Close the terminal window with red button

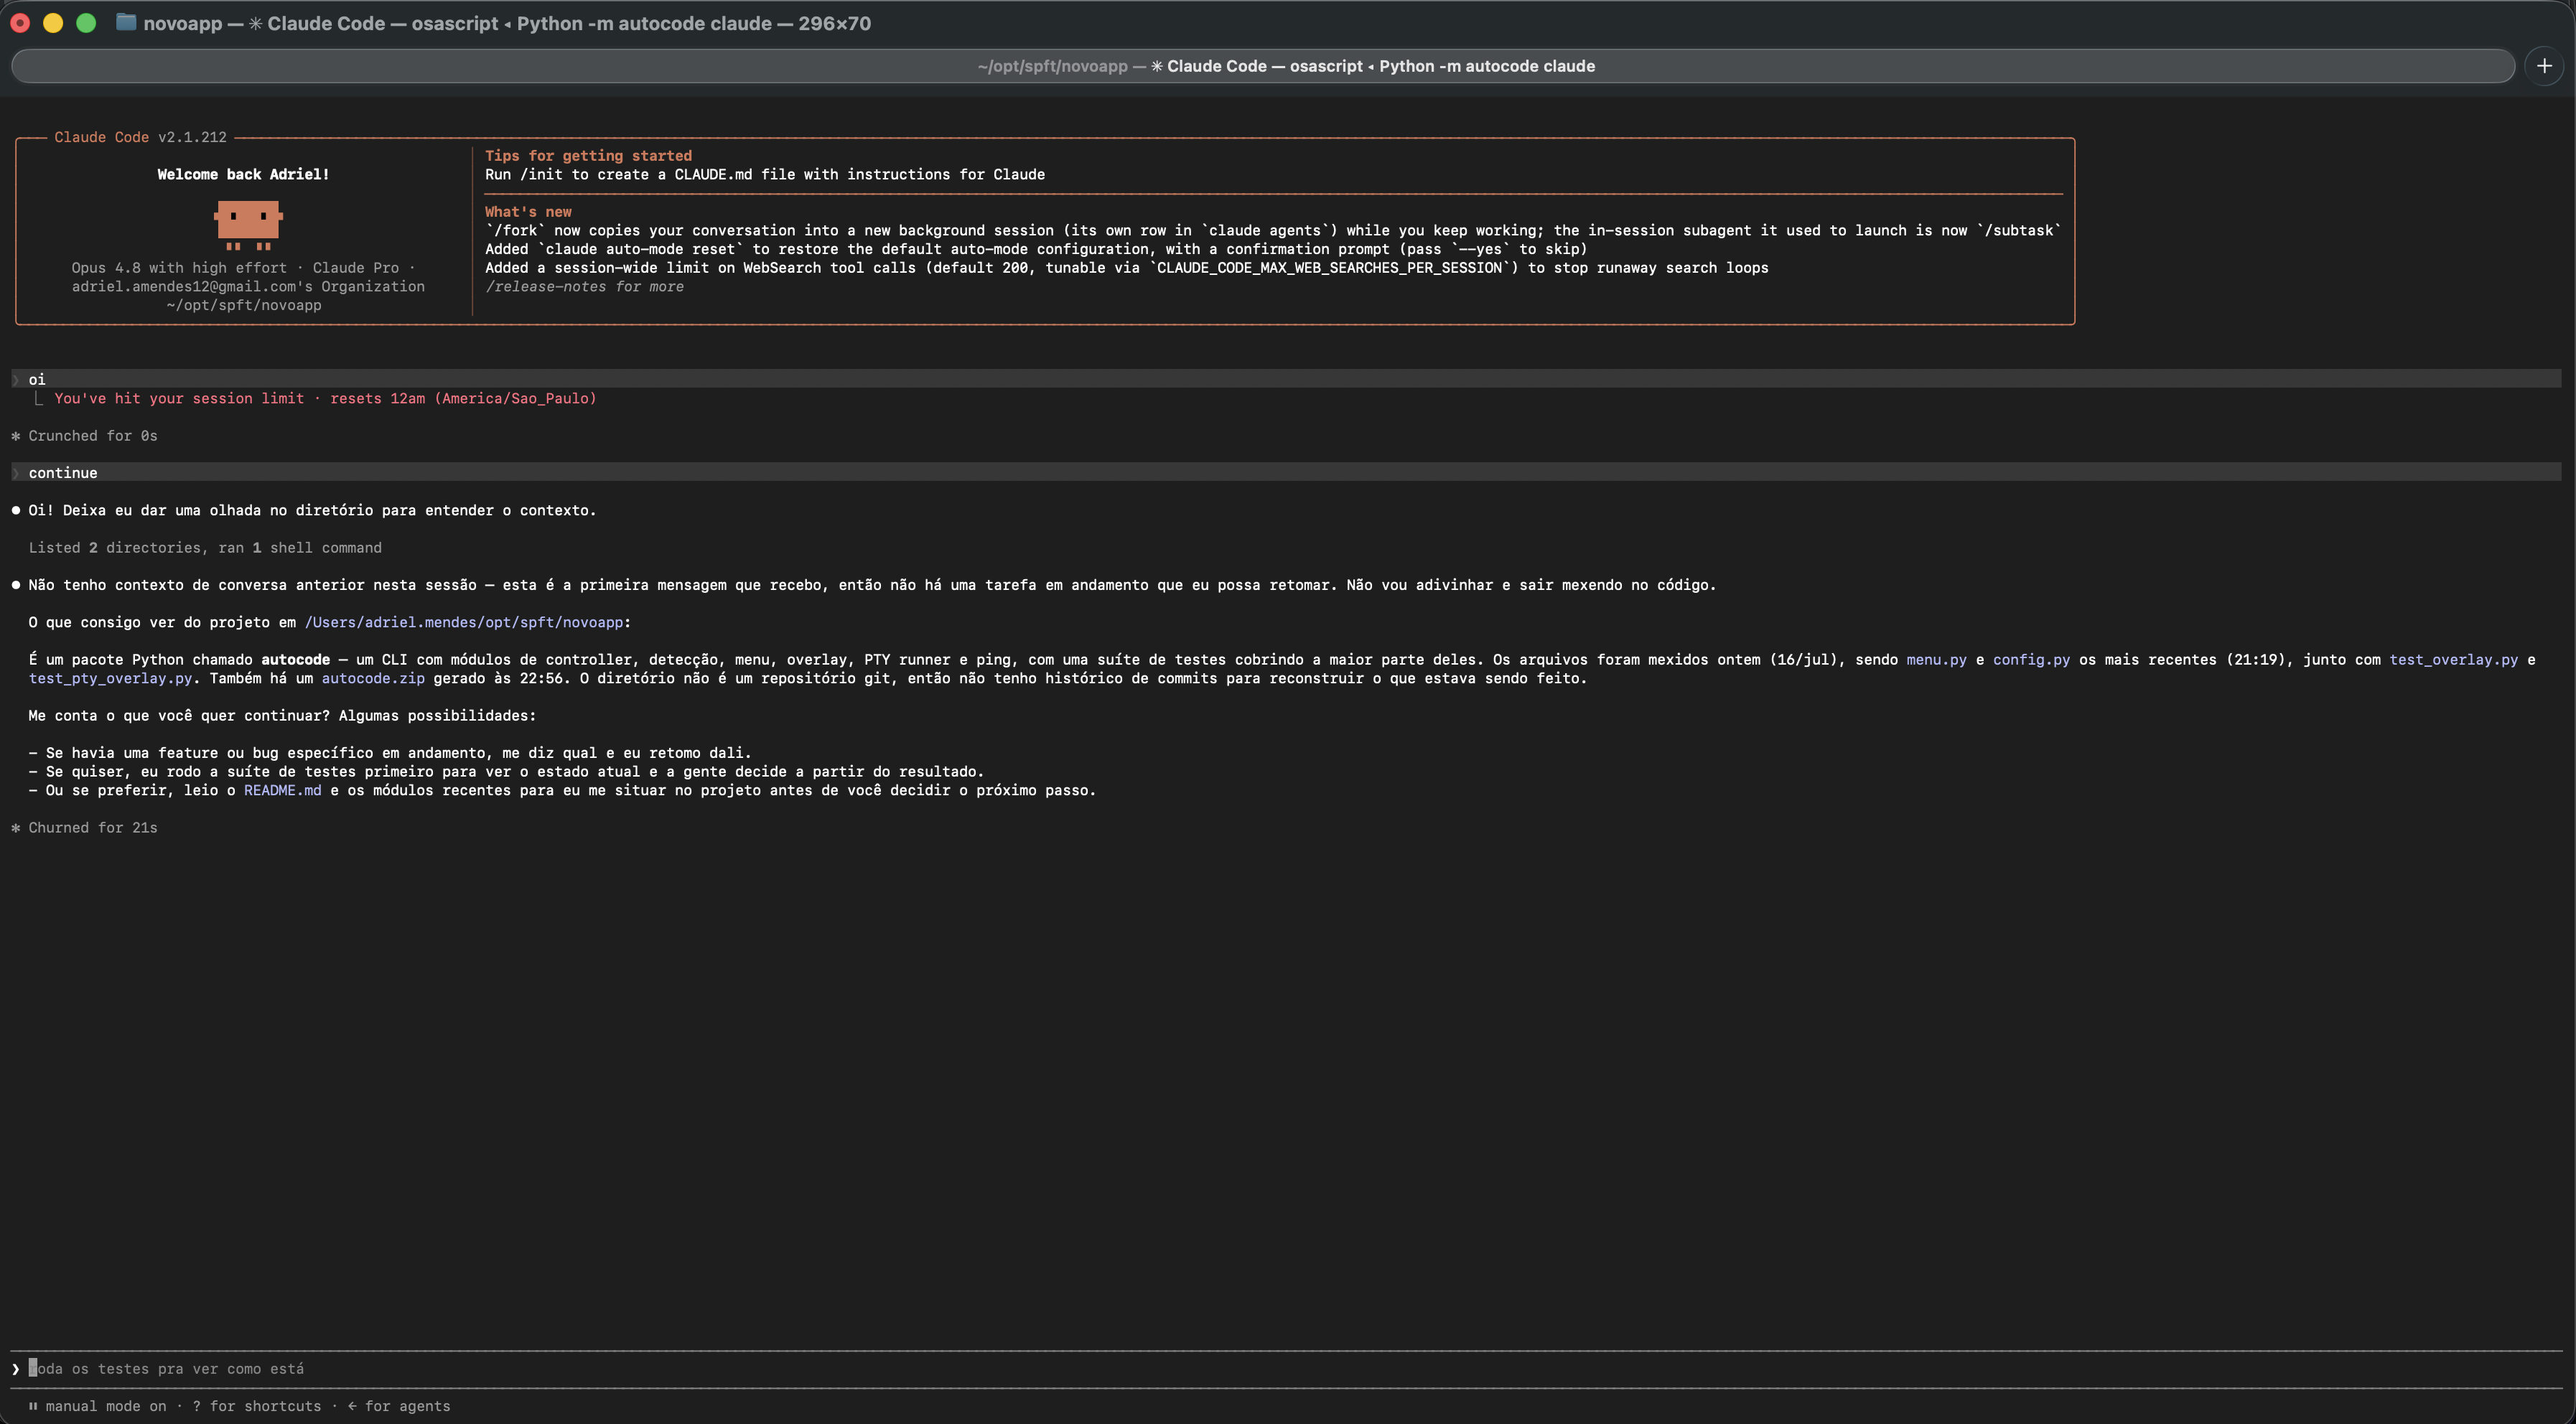pos(19,23)
